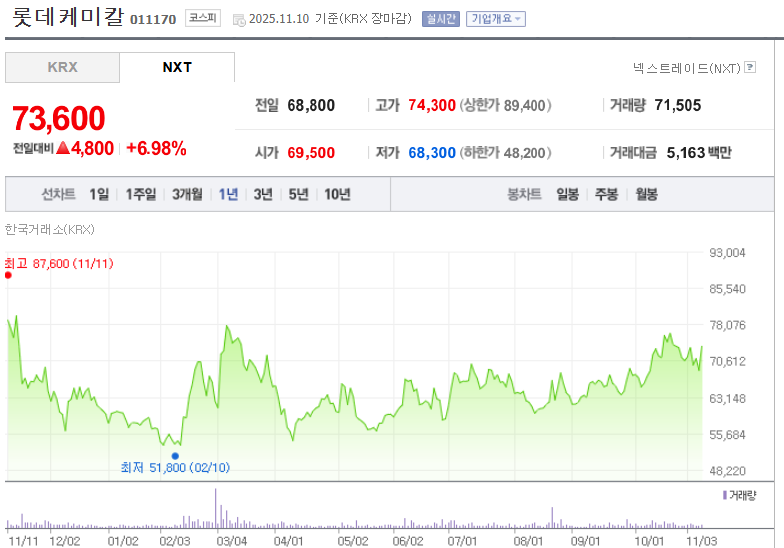Click the 고가 74,300 value

pos(432,106)
